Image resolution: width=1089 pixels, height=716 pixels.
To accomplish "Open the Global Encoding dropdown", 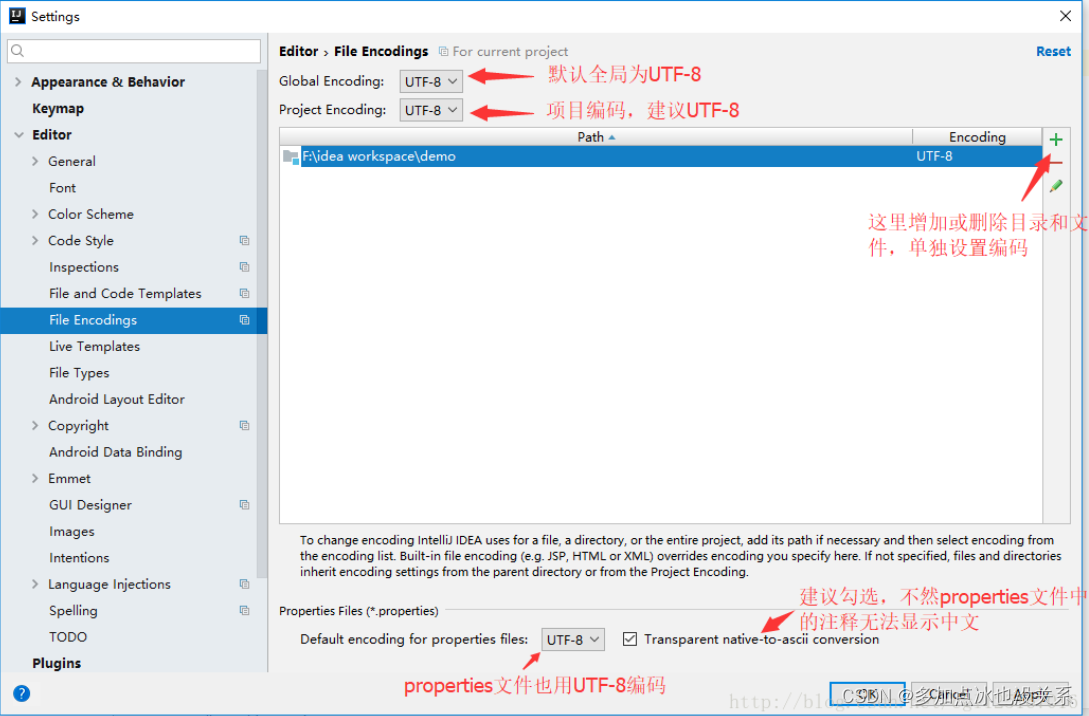I will [431, 81].
